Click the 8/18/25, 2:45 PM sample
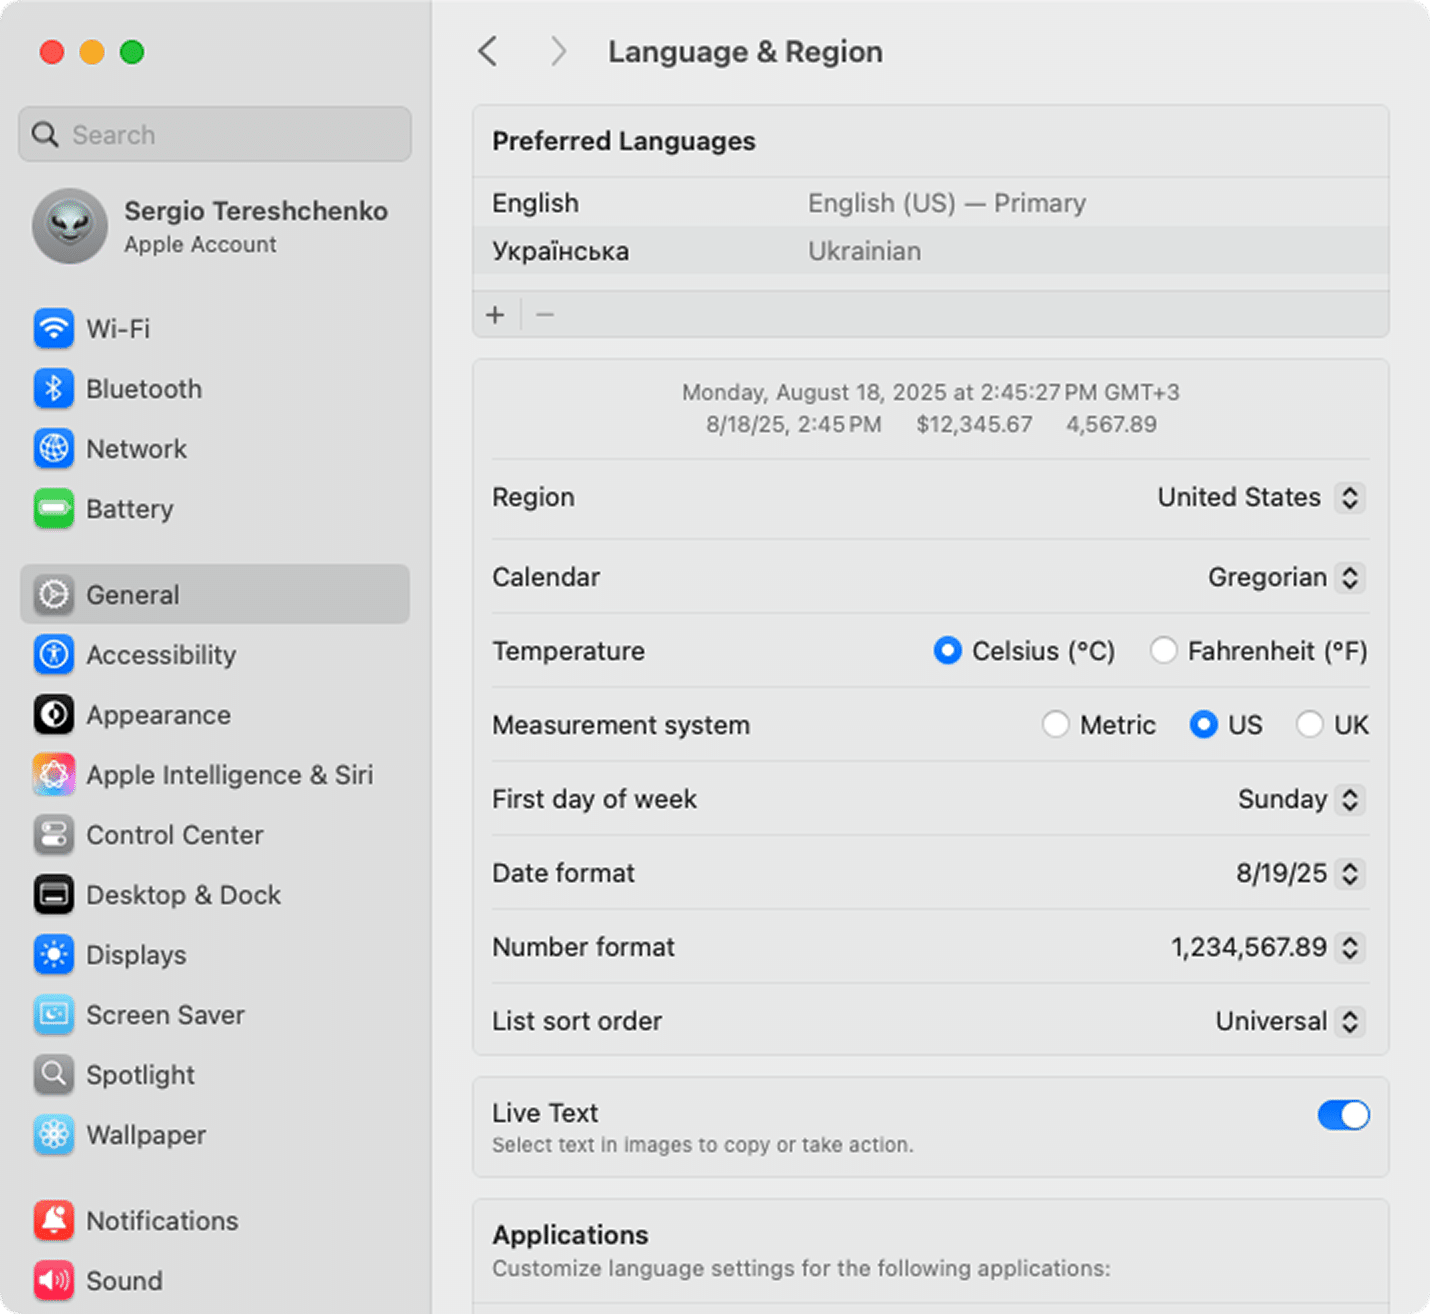1430x1314 pixels. tap(794, 424)
